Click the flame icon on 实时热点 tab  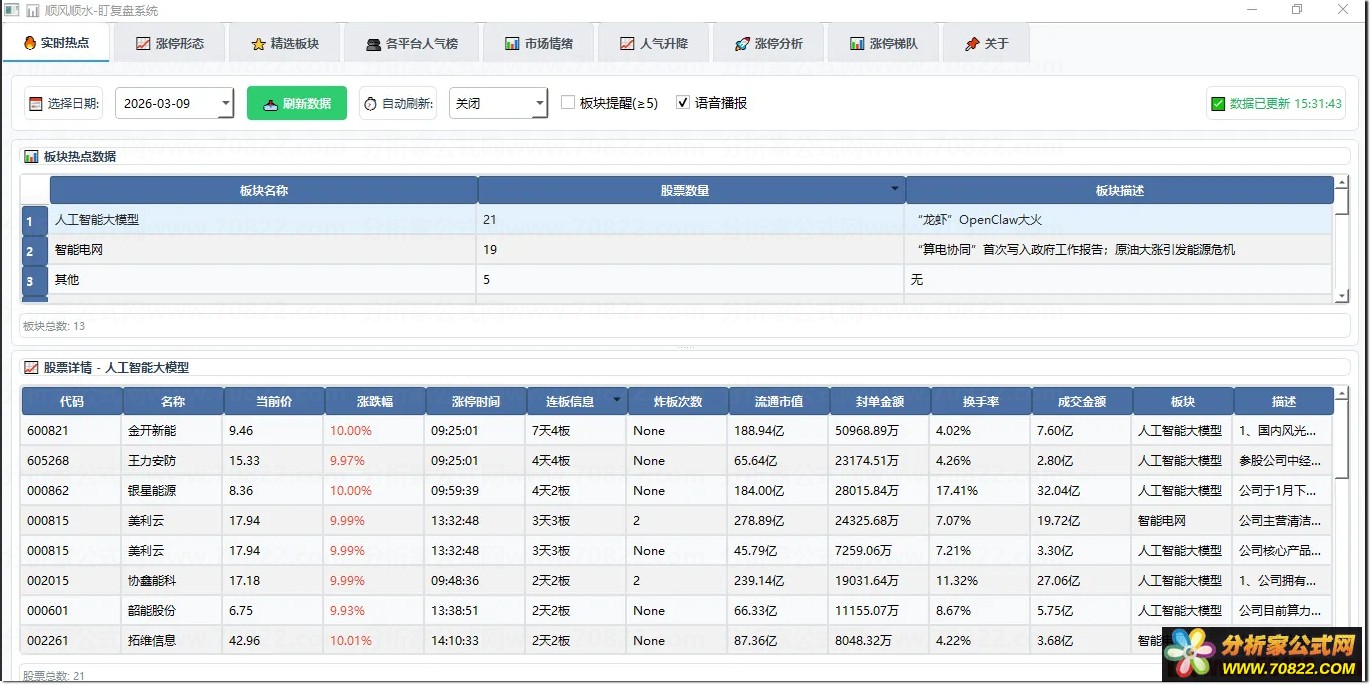(30, 44)
